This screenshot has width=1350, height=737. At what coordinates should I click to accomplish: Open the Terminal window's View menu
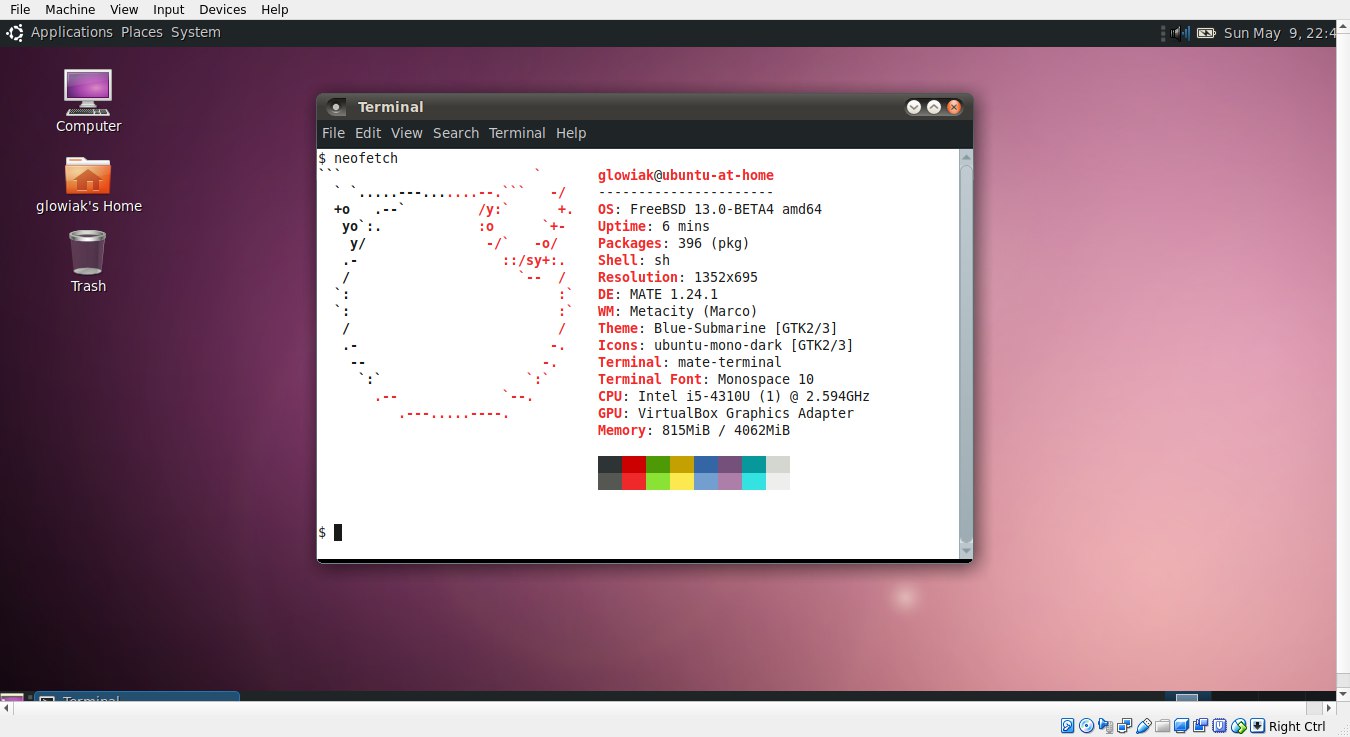(407, 133)
